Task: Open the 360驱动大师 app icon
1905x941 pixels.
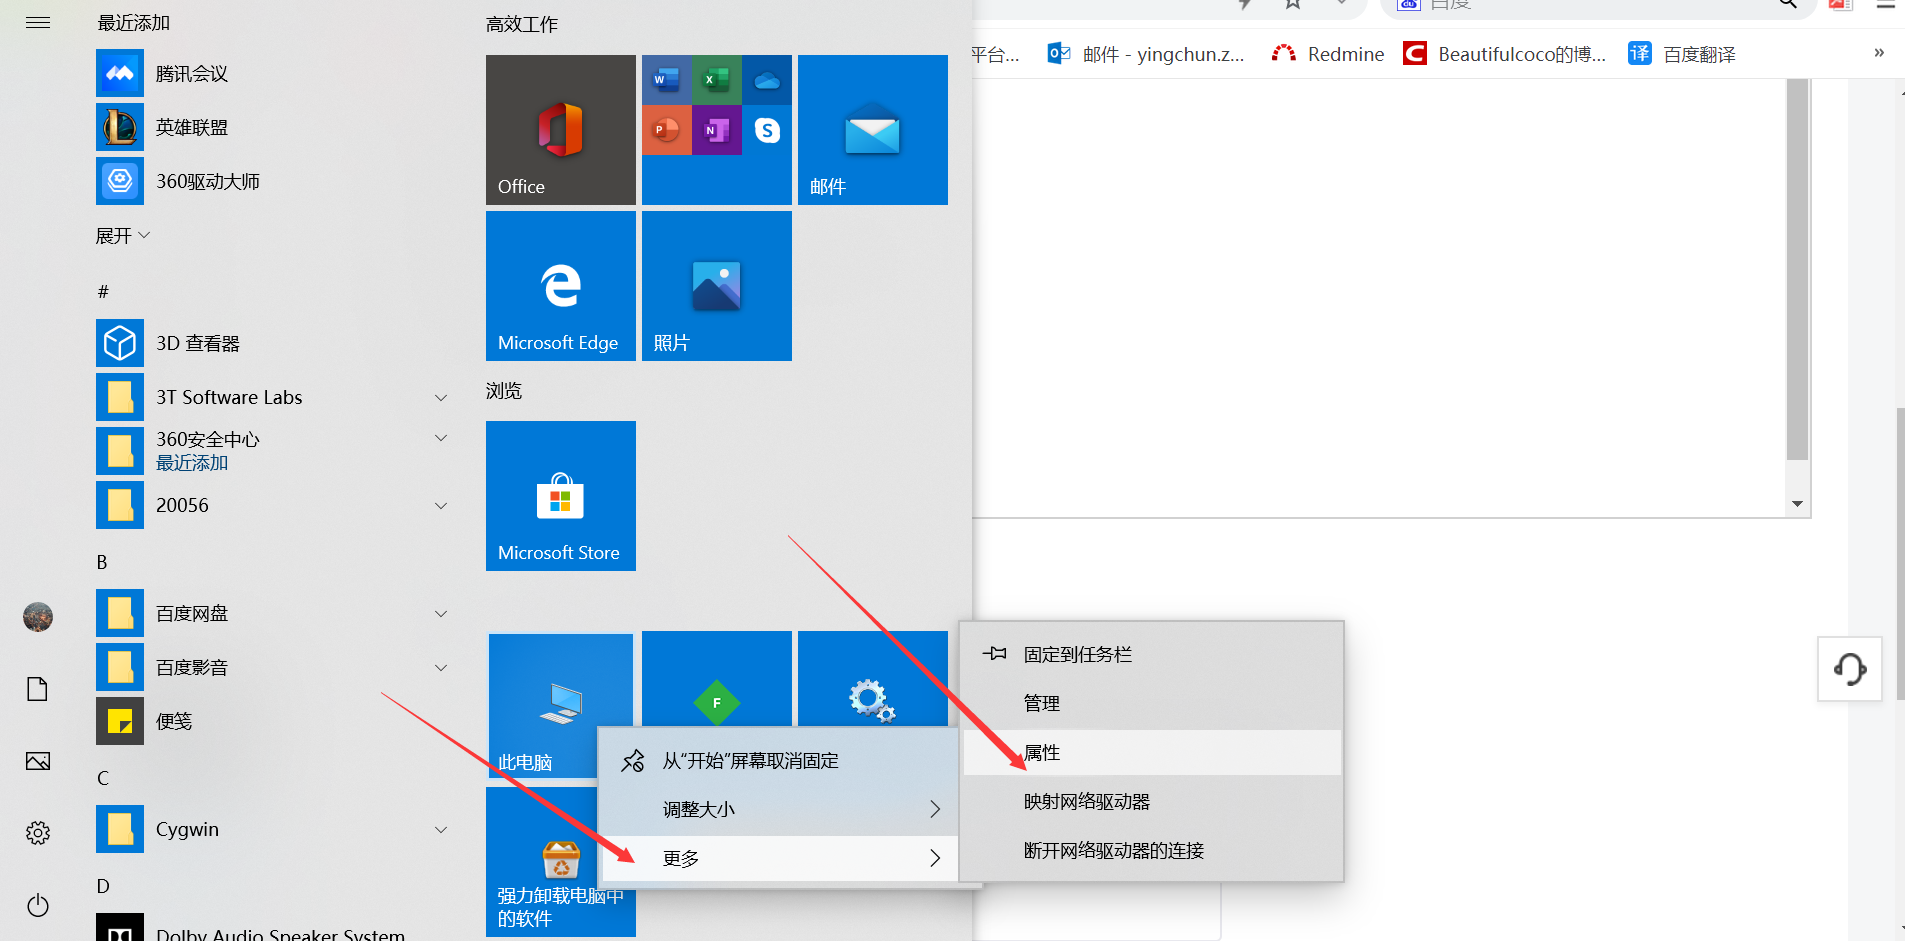Action: click(120, 181)
